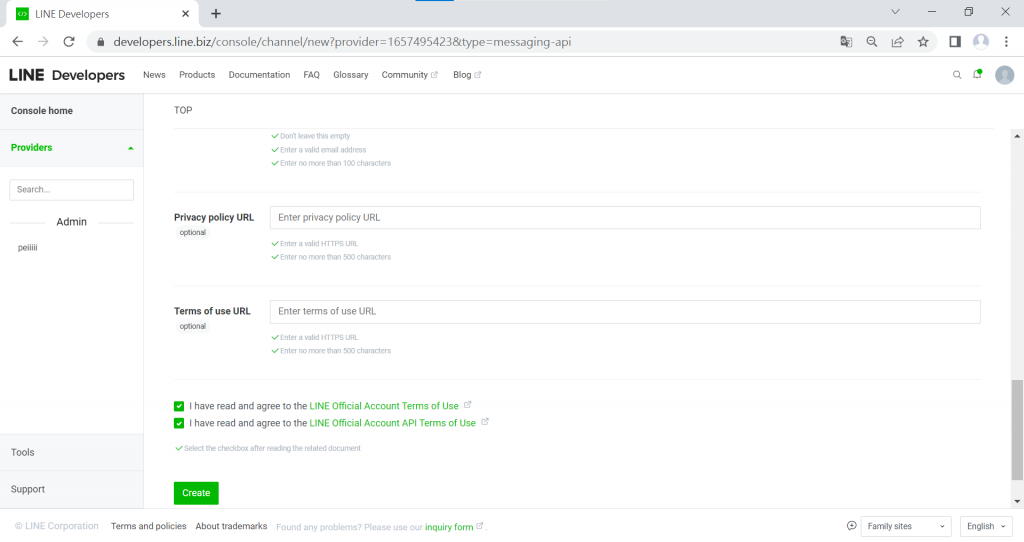Open Support in the sidebar

(x=28, y=489)
